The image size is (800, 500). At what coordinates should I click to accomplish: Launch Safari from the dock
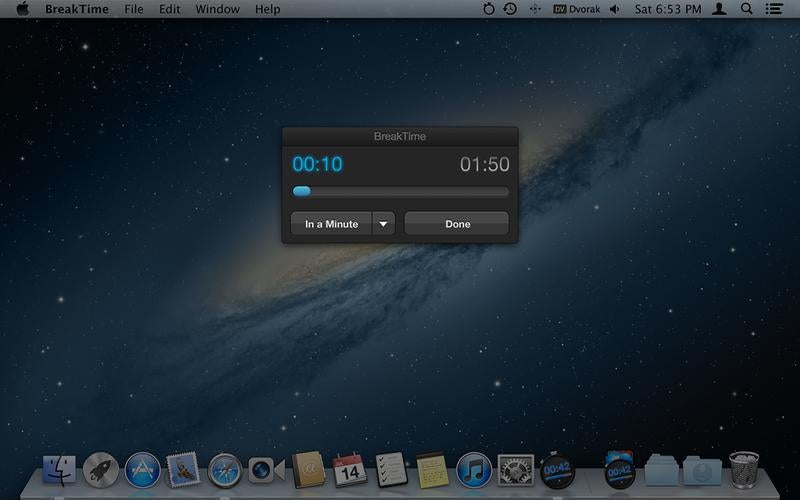(225, 469)
